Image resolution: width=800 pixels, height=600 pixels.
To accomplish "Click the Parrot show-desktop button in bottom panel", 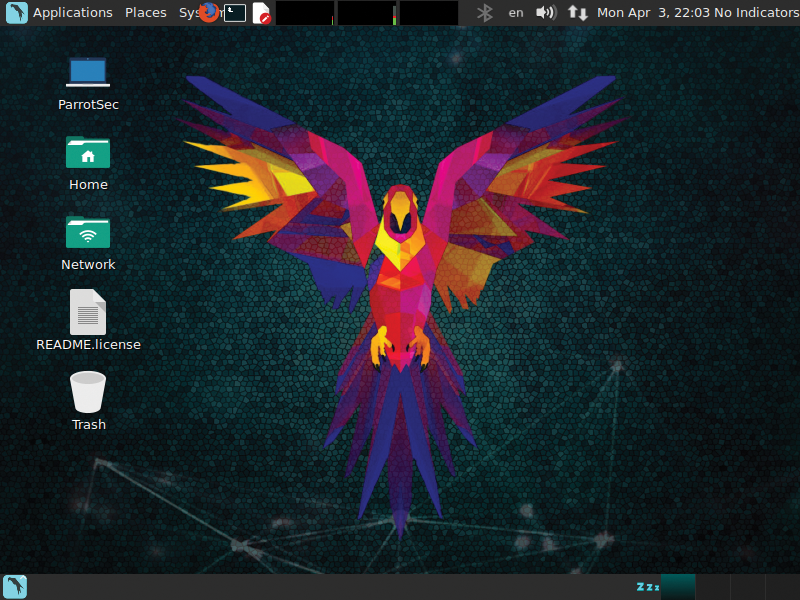I will tap(15, 587).
